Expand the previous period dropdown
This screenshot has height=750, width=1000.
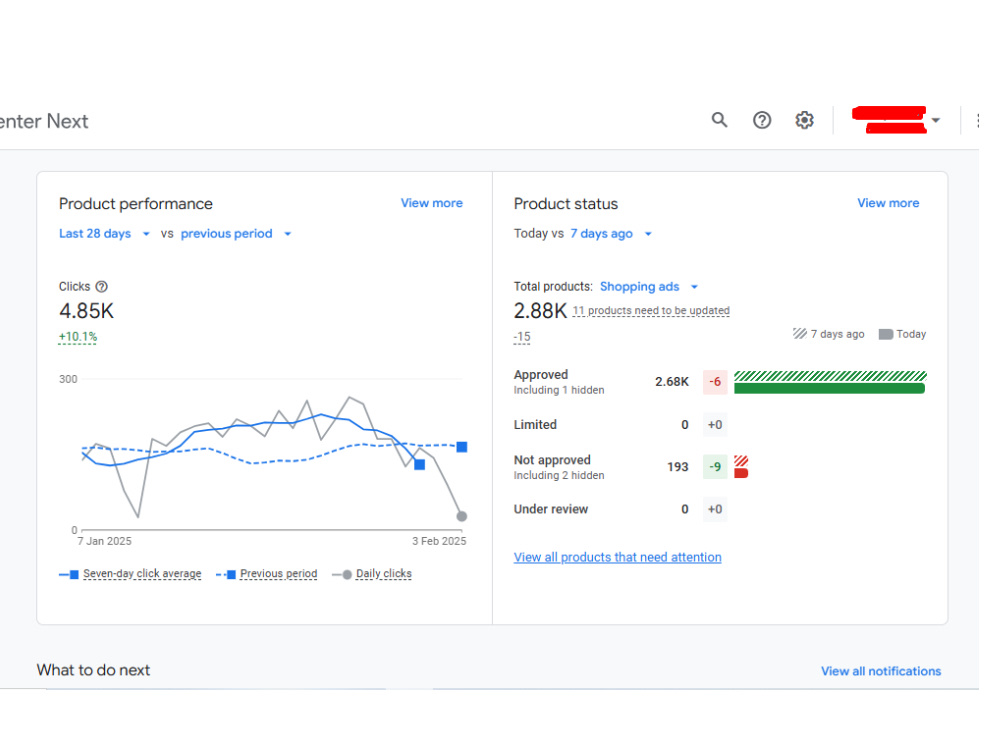236,233
